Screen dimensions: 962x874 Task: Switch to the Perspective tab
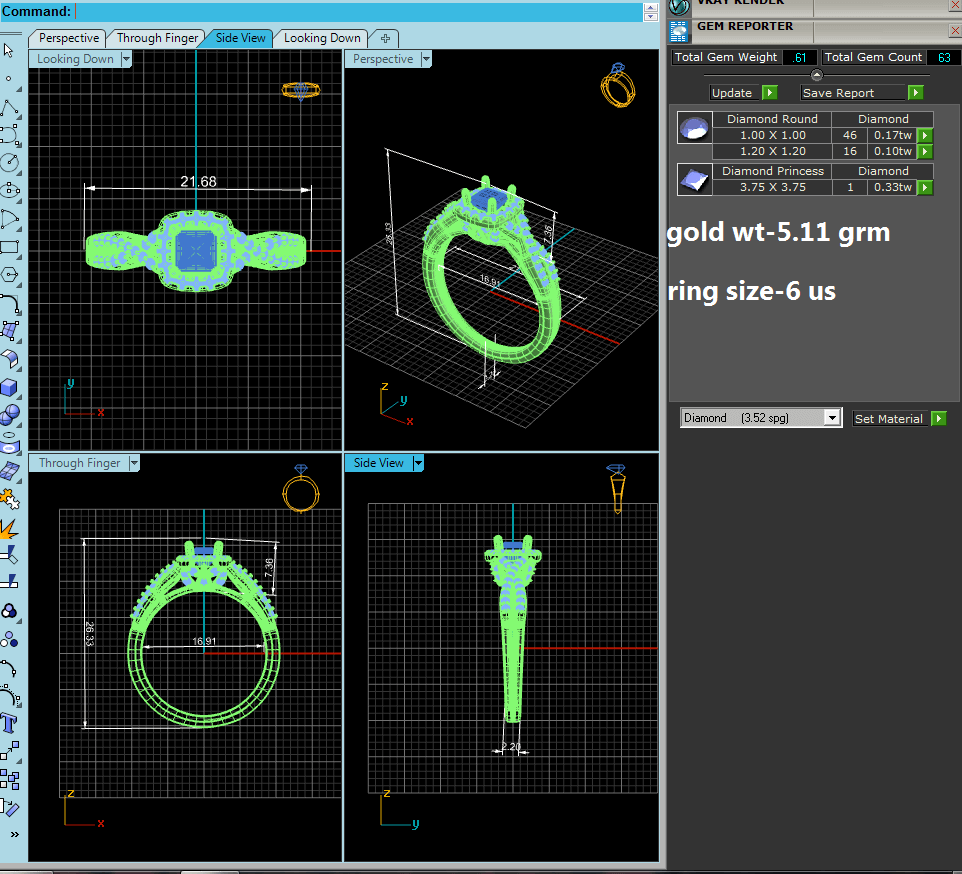(69, 38)
